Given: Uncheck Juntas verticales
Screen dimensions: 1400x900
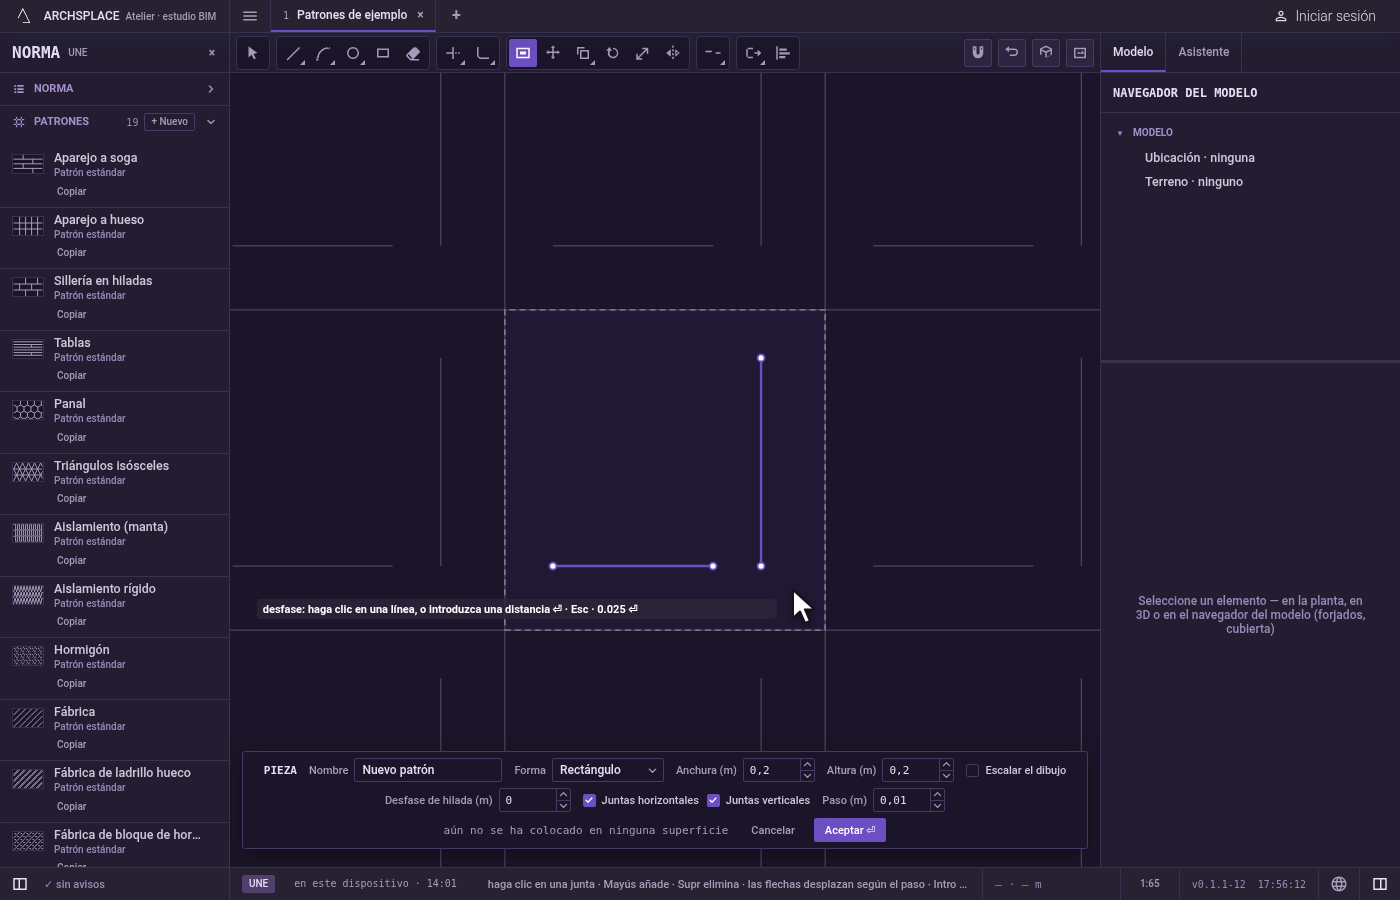Looking at the screenshot, I should pos(713,800).
